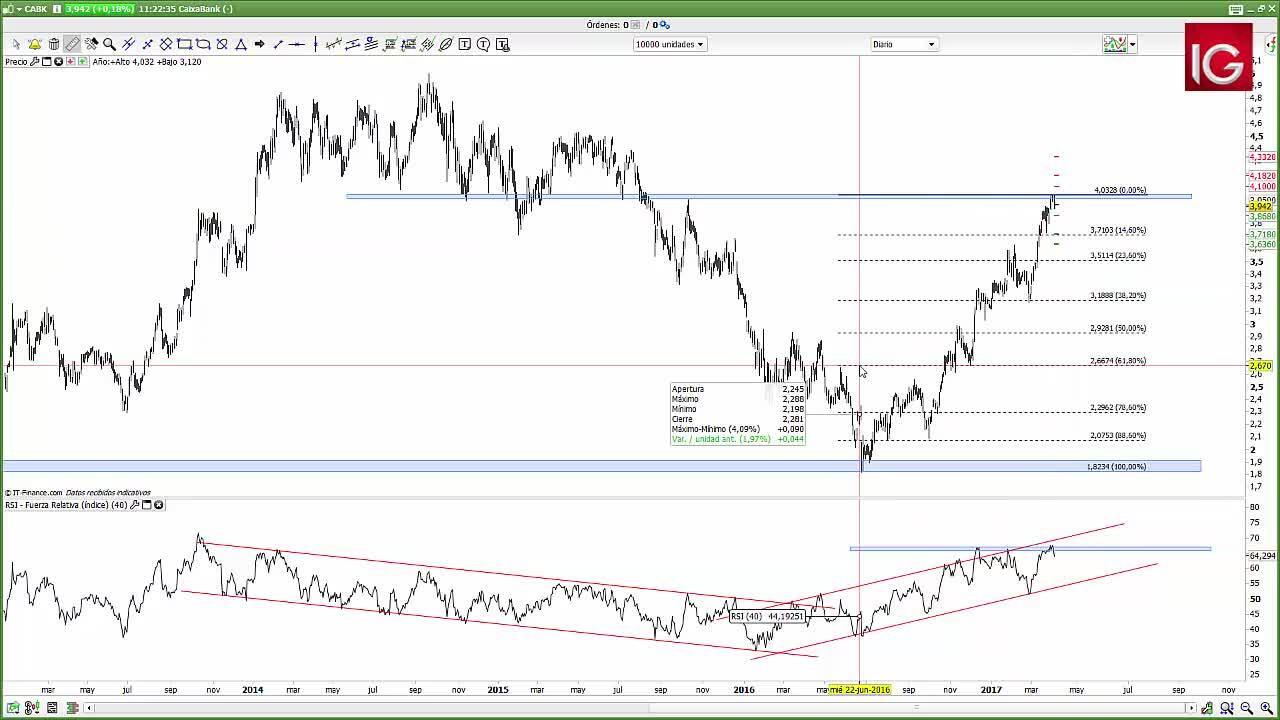Select the black arrow drawing tool
The height and width of the screenshot is (720, 1280).
point(259,44)
